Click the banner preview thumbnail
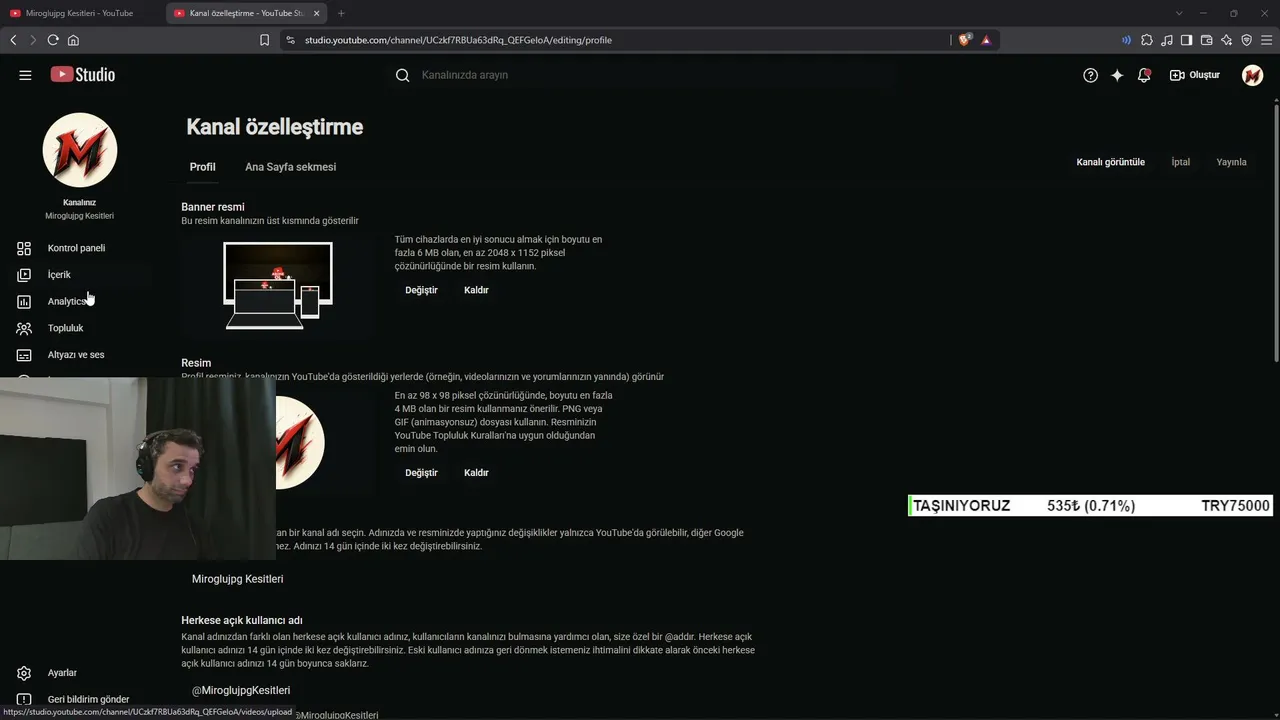Screen dimensions: 1280x720 coord(278,287)
